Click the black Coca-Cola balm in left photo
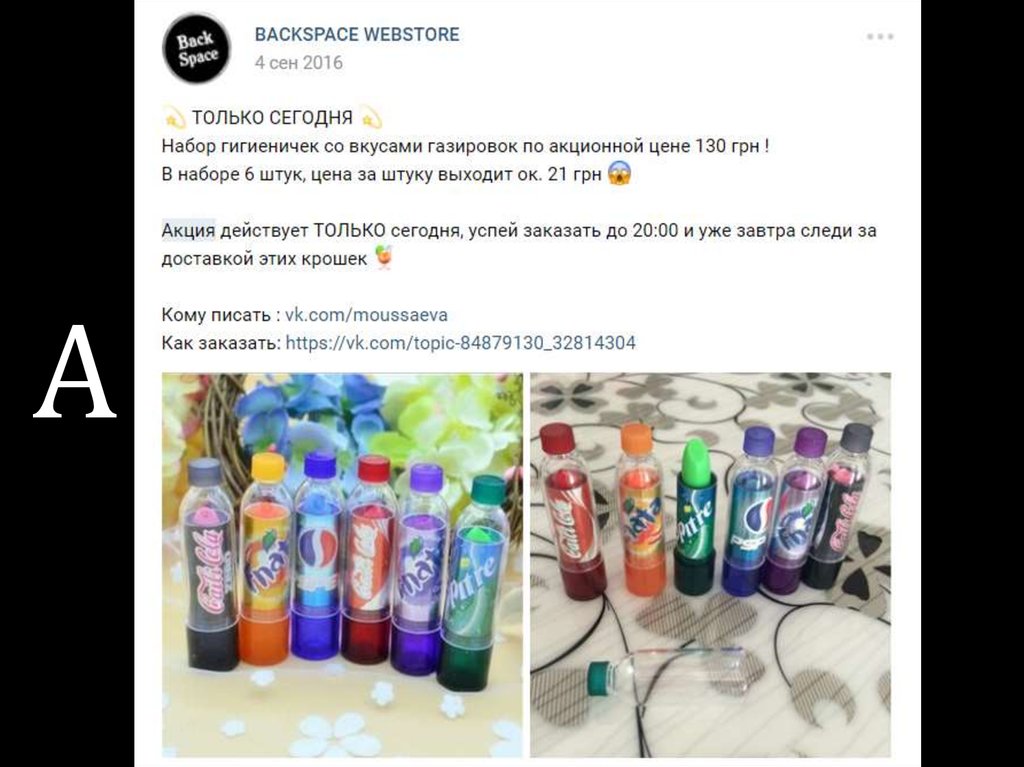Screen dimensions: 1024x767 point(212,563)
